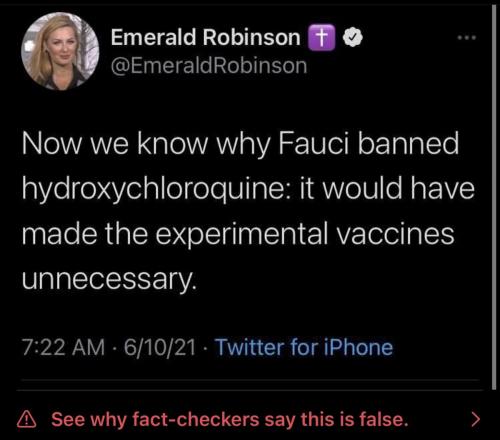This screenshot has height=440, width=500.
Task: Click the purple cross emoji badge
Action: point(322,37)
